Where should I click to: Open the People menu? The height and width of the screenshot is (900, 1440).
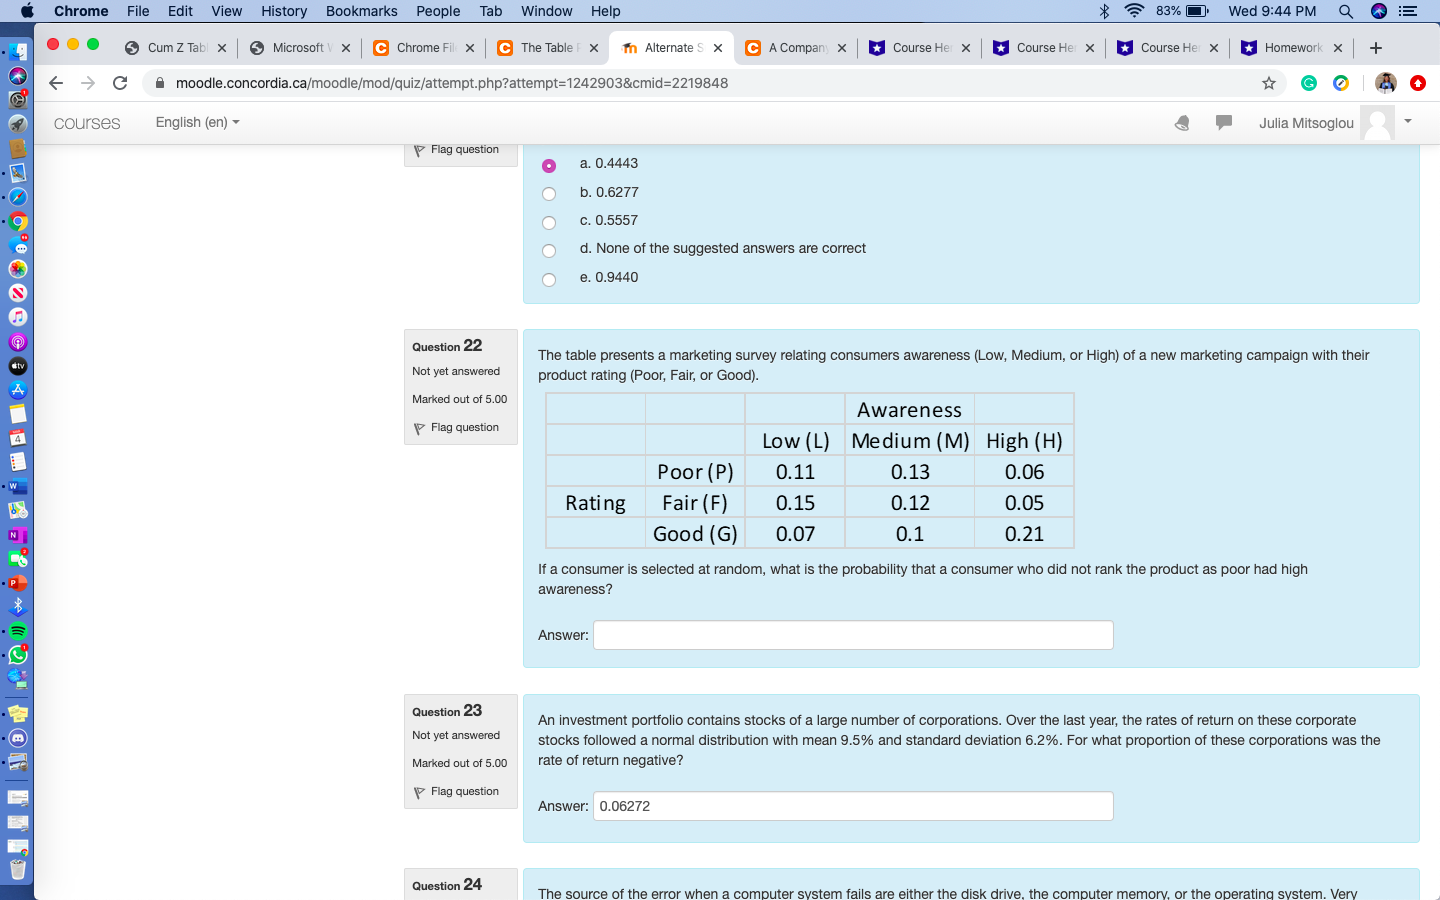point(438,11)
